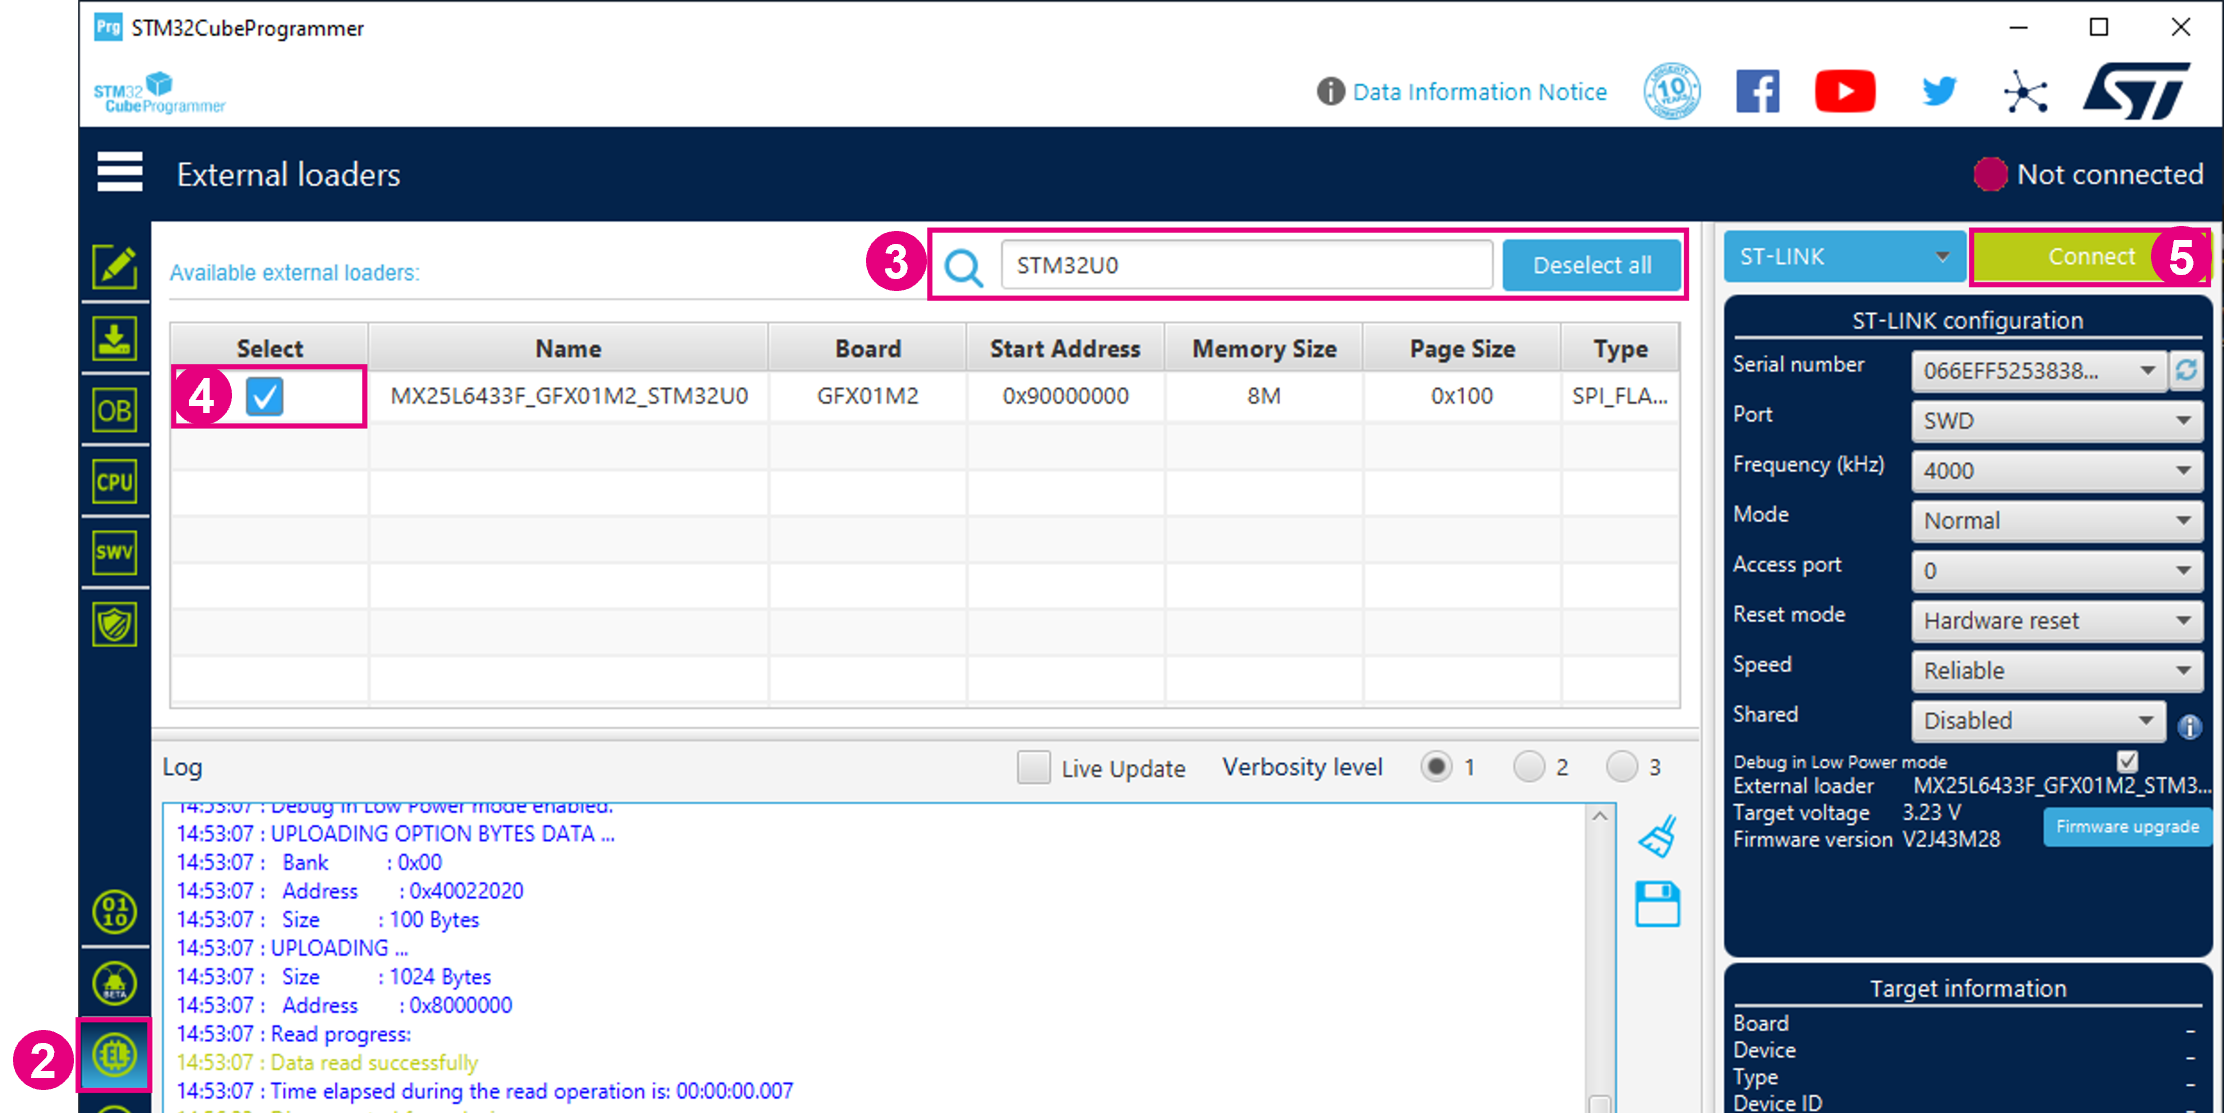This screenshot has height=1119, width=2225.
Task: Save the log with floppy icon
Action: (x=1658, y=904)
